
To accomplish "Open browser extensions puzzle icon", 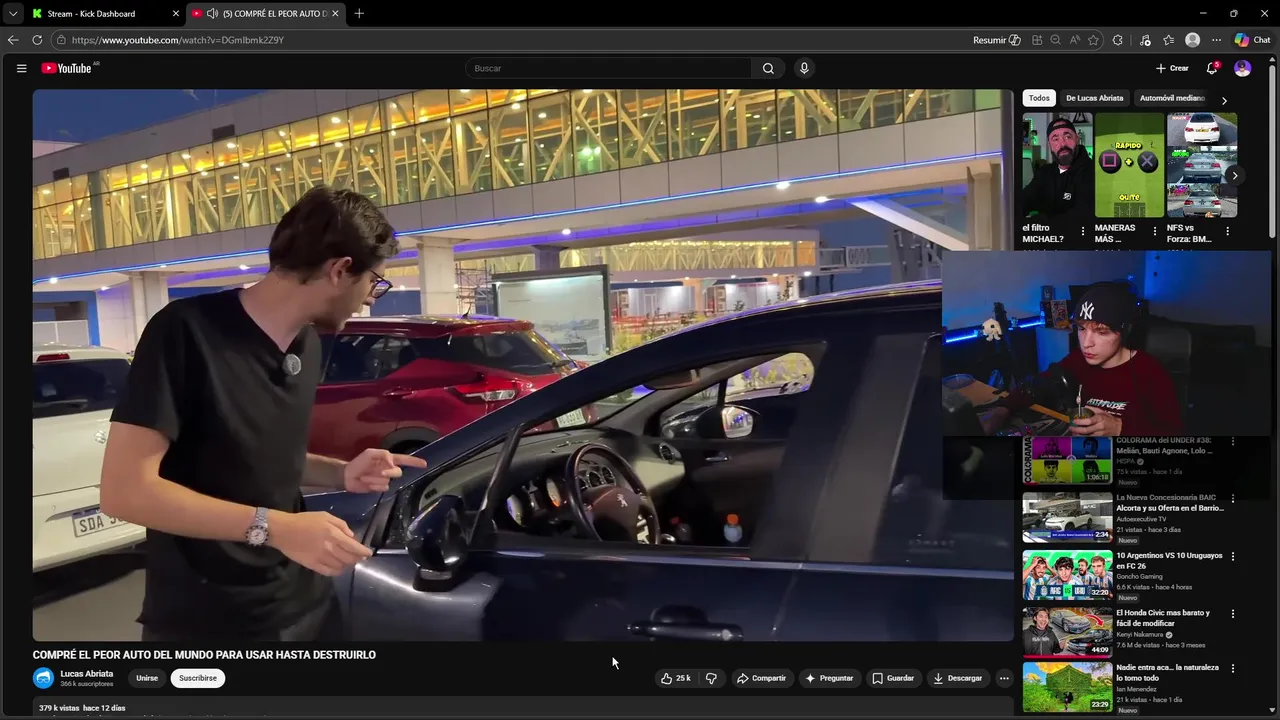I will (x=1118, y=40).
